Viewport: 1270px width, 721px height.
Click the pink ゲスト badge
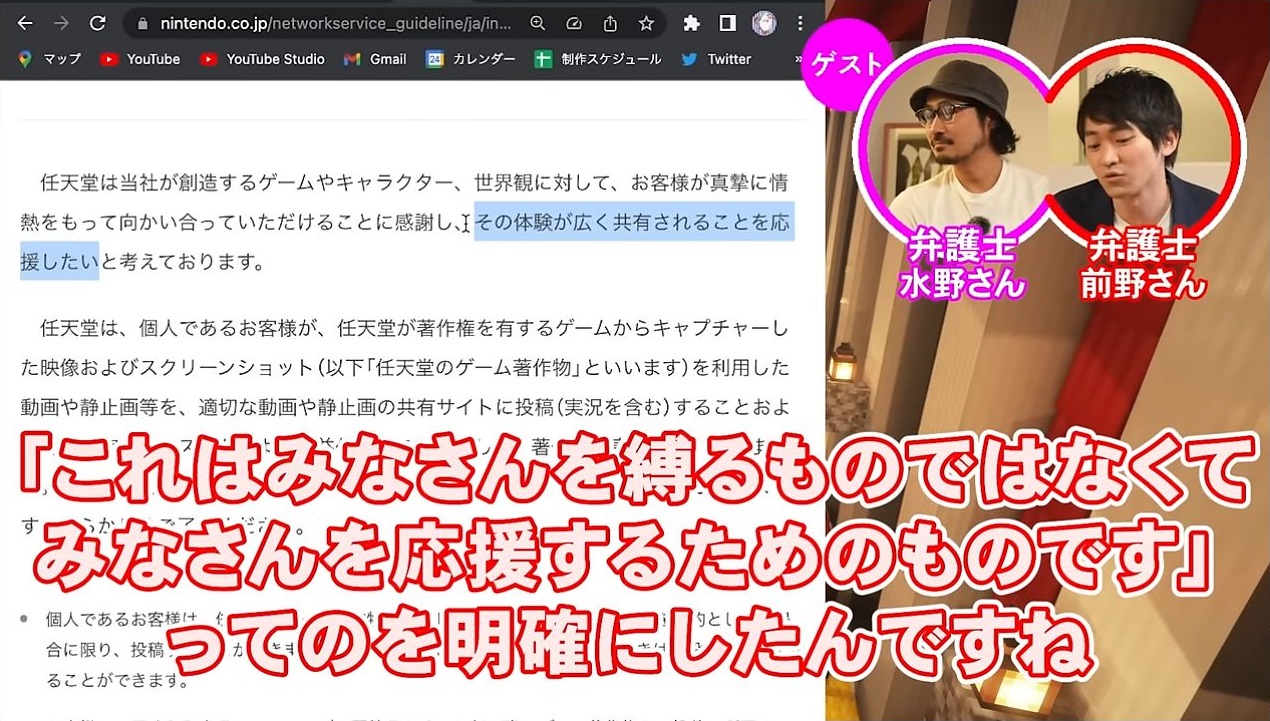846,64
